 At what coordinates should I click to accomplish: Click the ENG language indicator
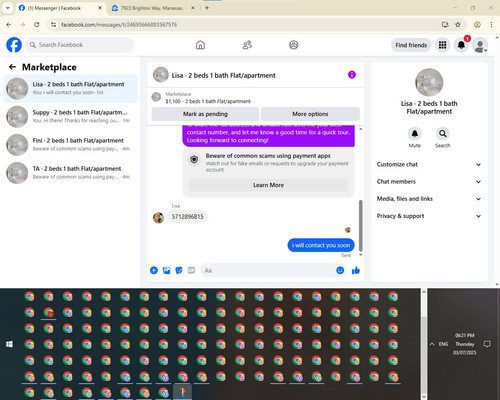[443, 344]
